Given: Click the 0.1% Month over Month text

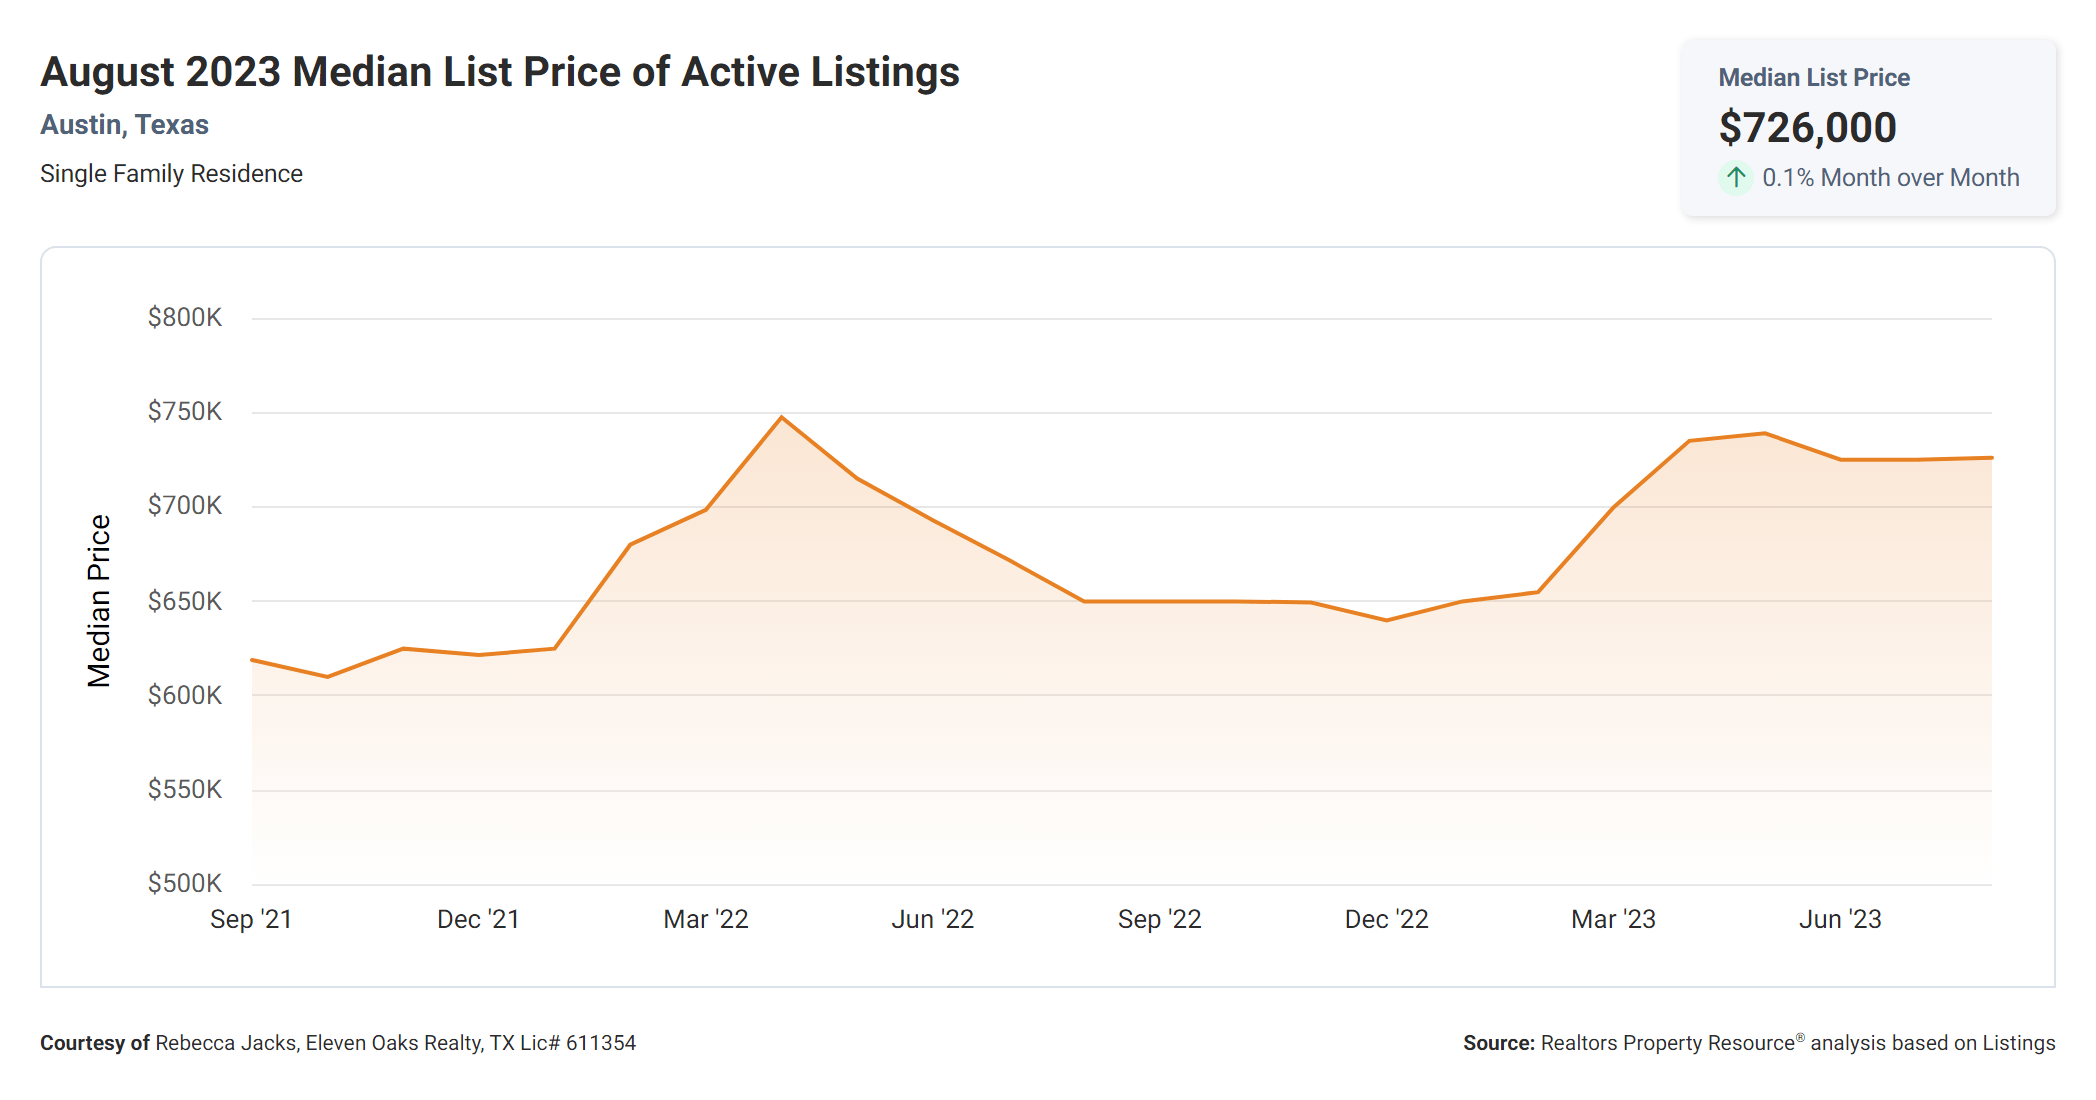Looking at the screenshot, I should 1890,178.
